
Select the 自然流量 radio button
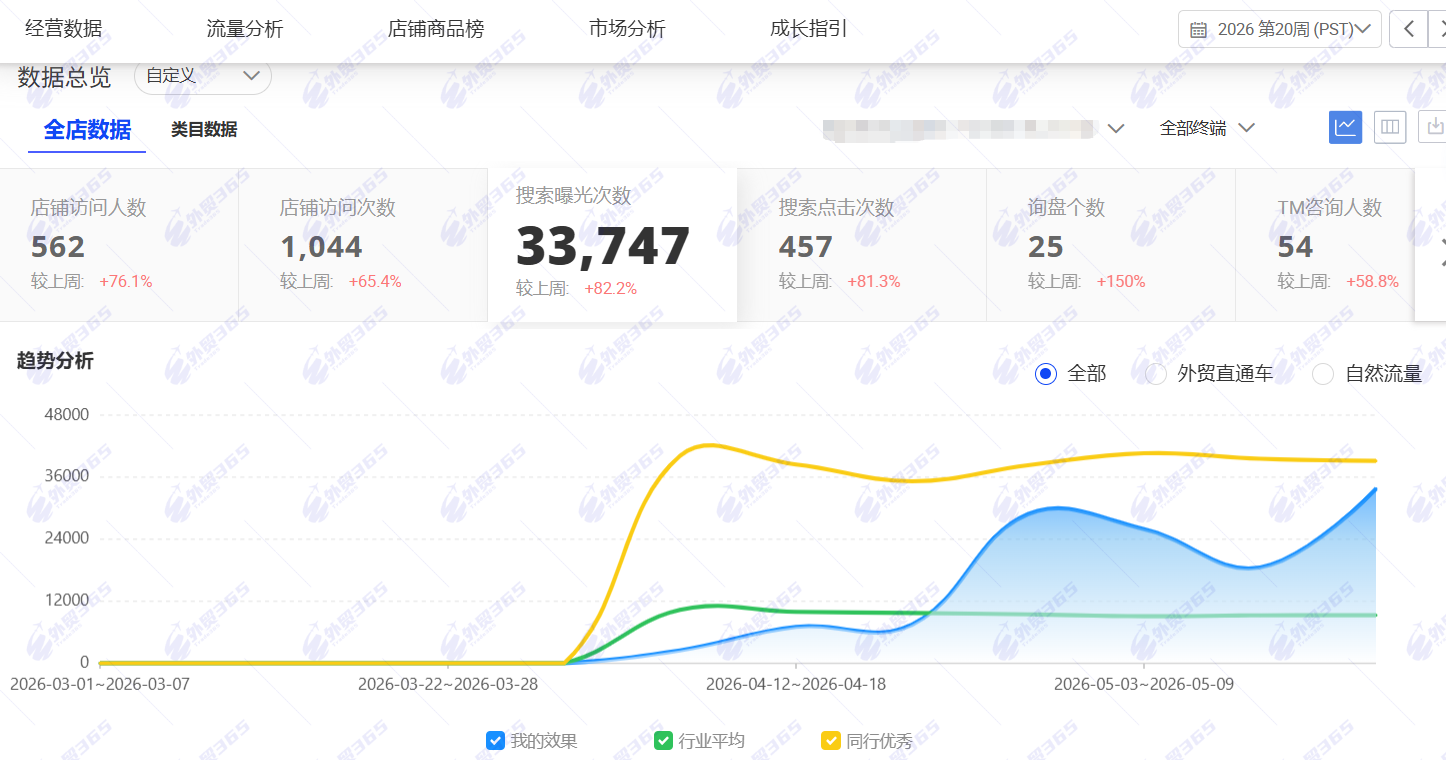click(x=1323, y=374)
